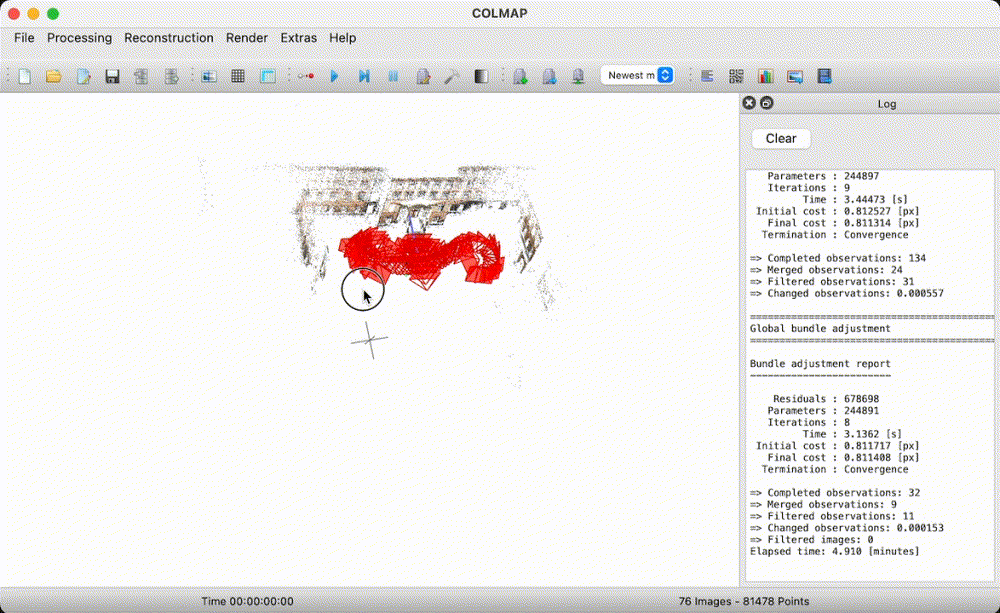Click 'Changed observations: 0.000153' log line
This screenshot has width=1000, height=613.
tap(847, 528)
